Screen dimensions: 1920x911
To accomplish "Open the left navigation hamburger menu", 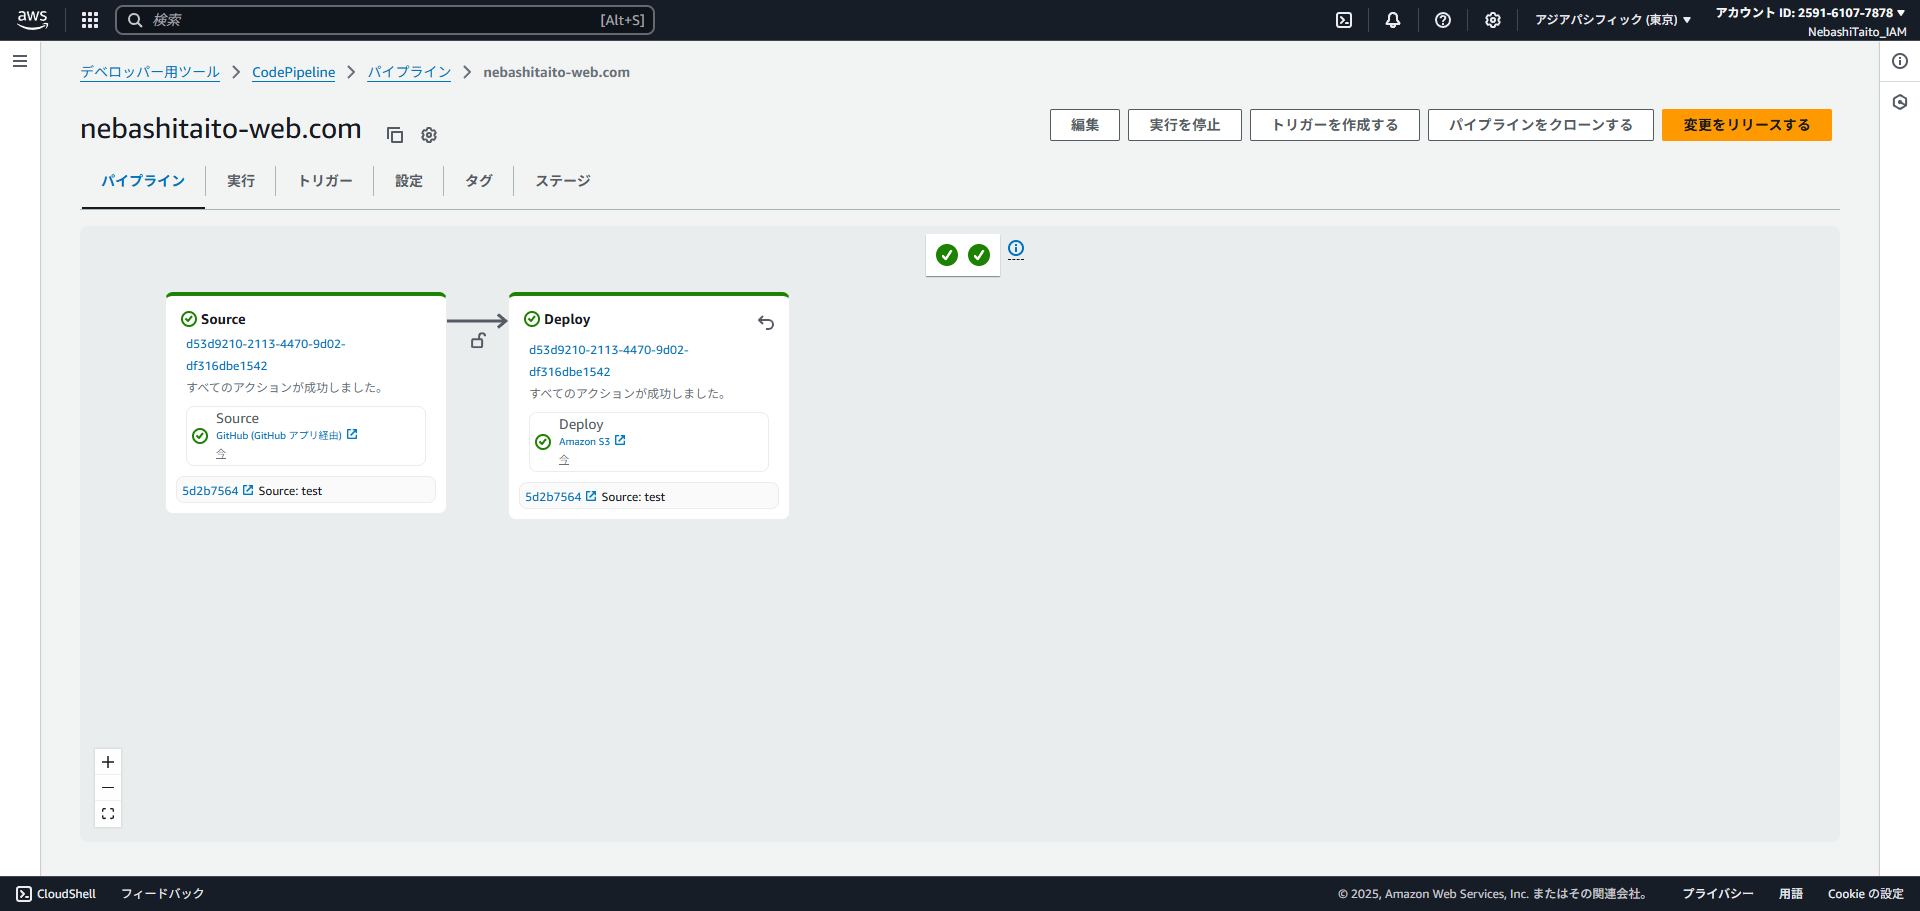I will click(x=20, y=61).
